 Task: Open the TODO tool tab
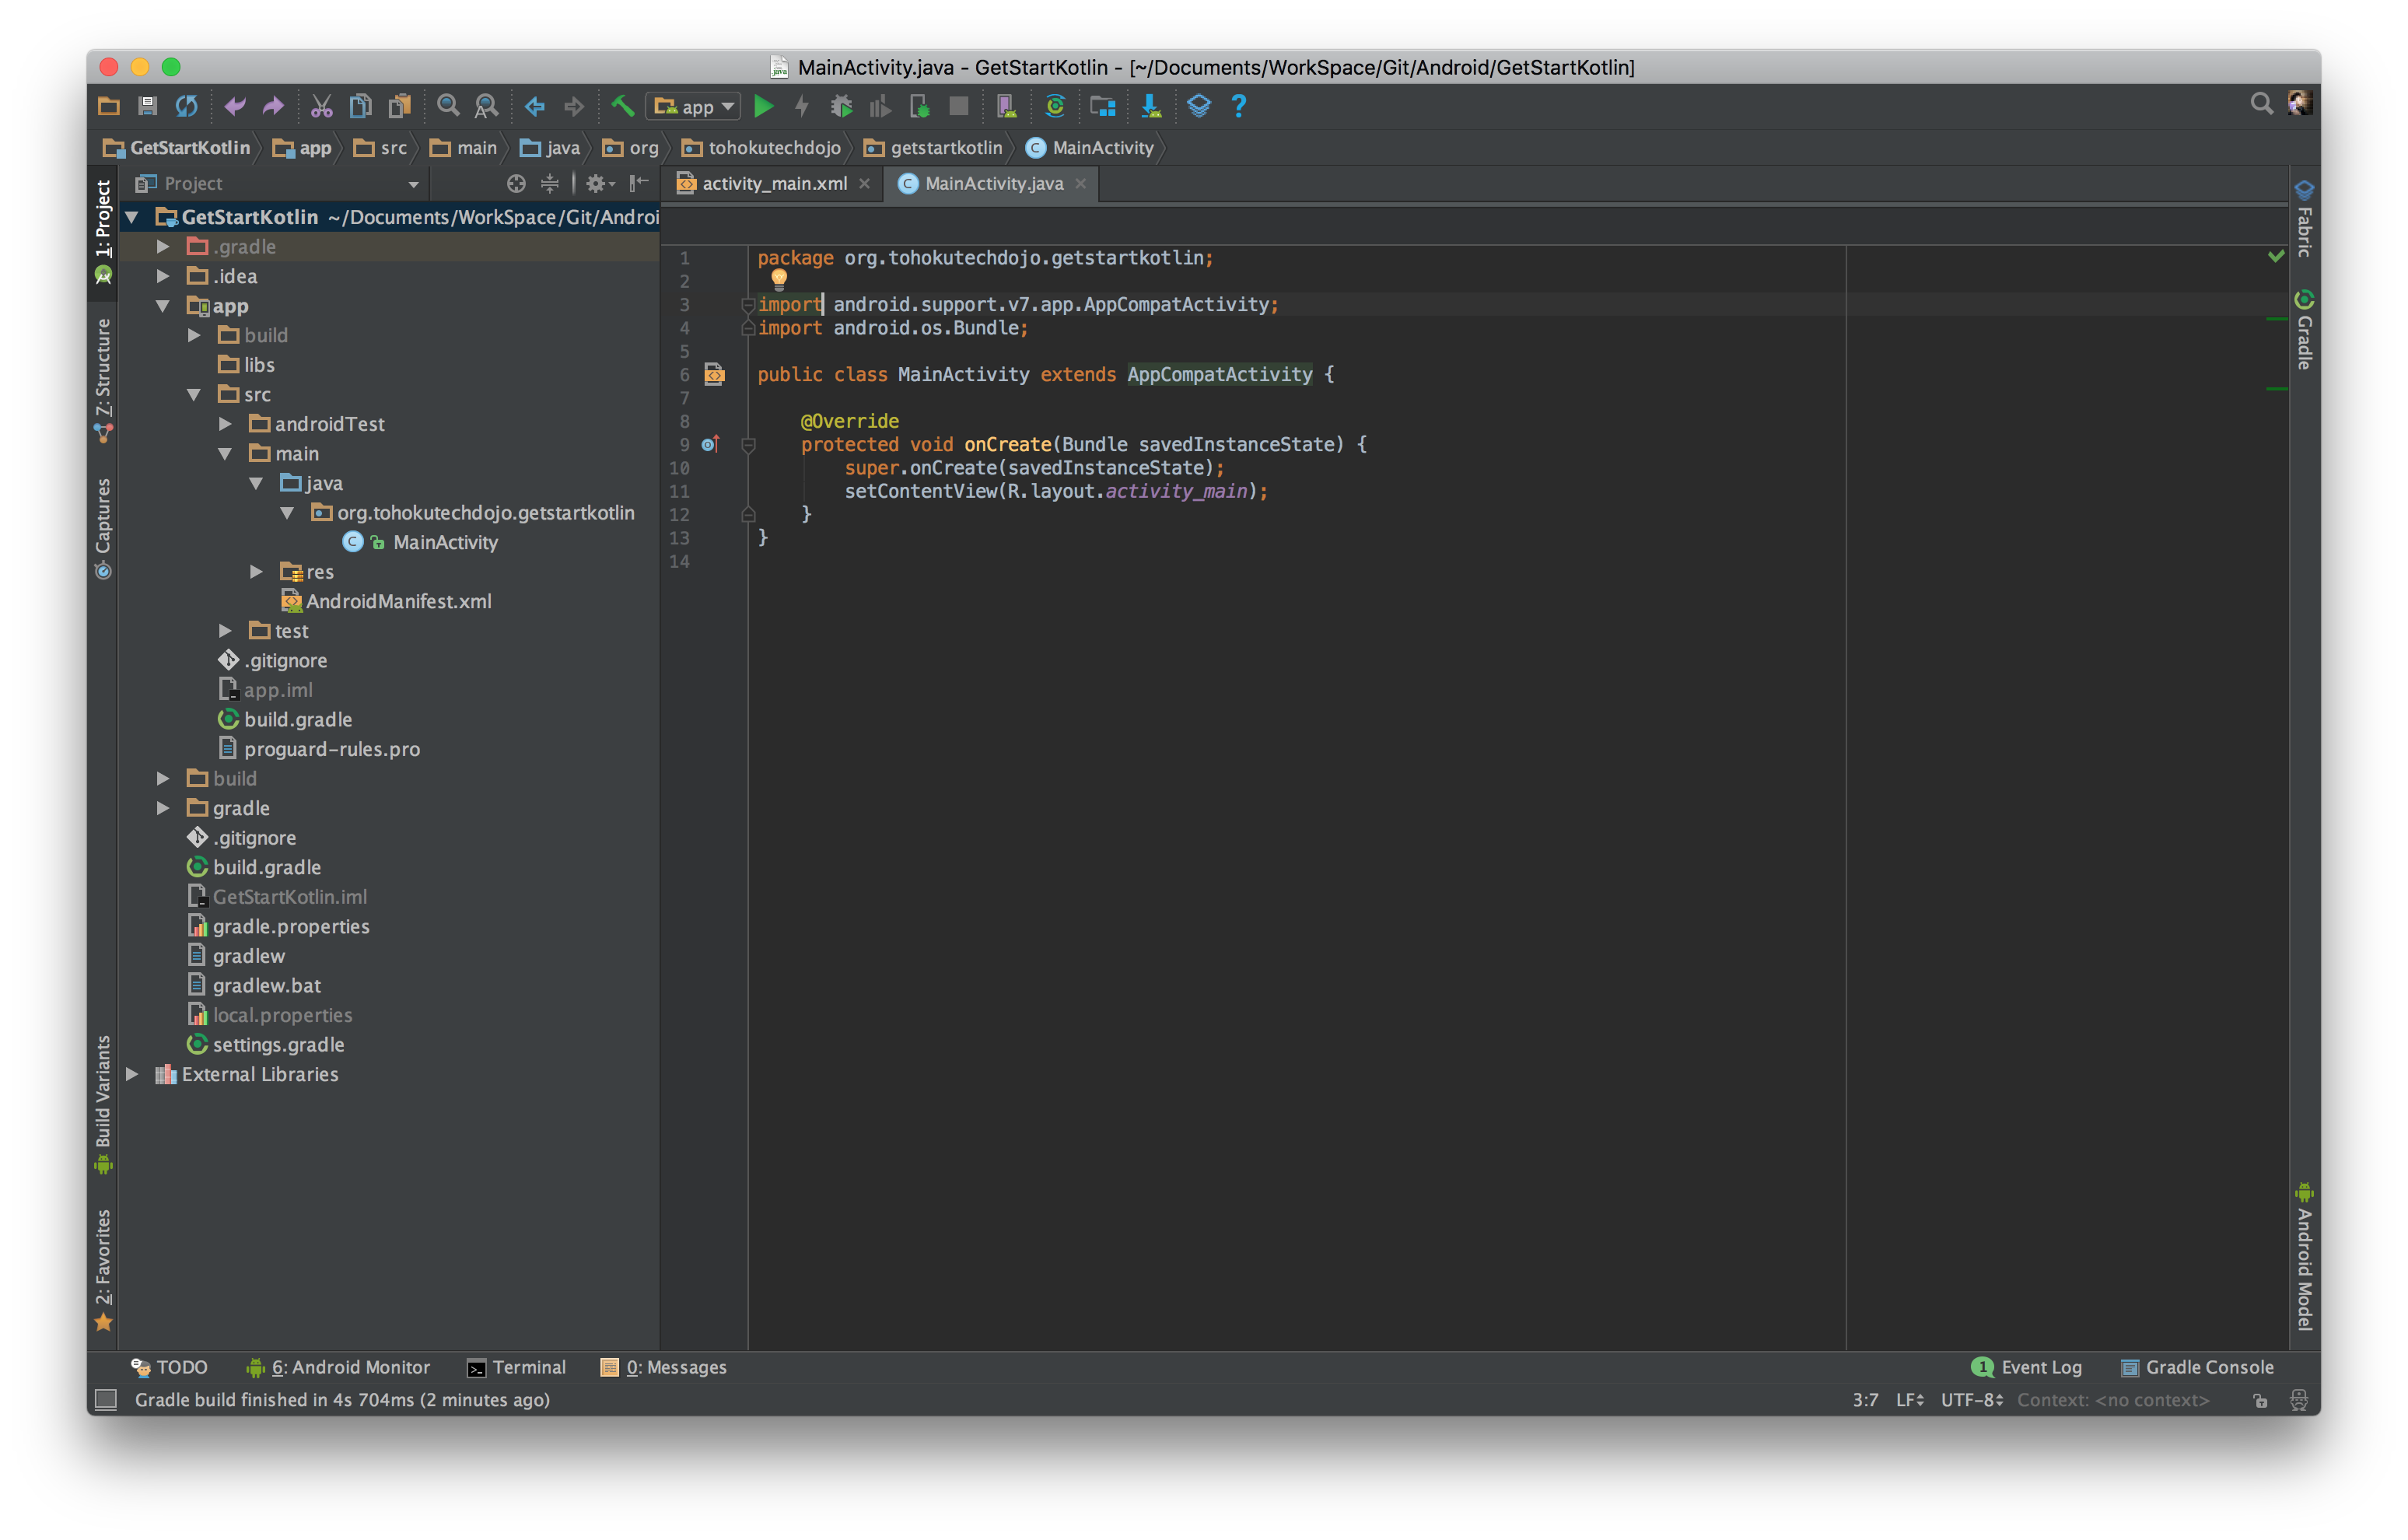point(169,1367)
